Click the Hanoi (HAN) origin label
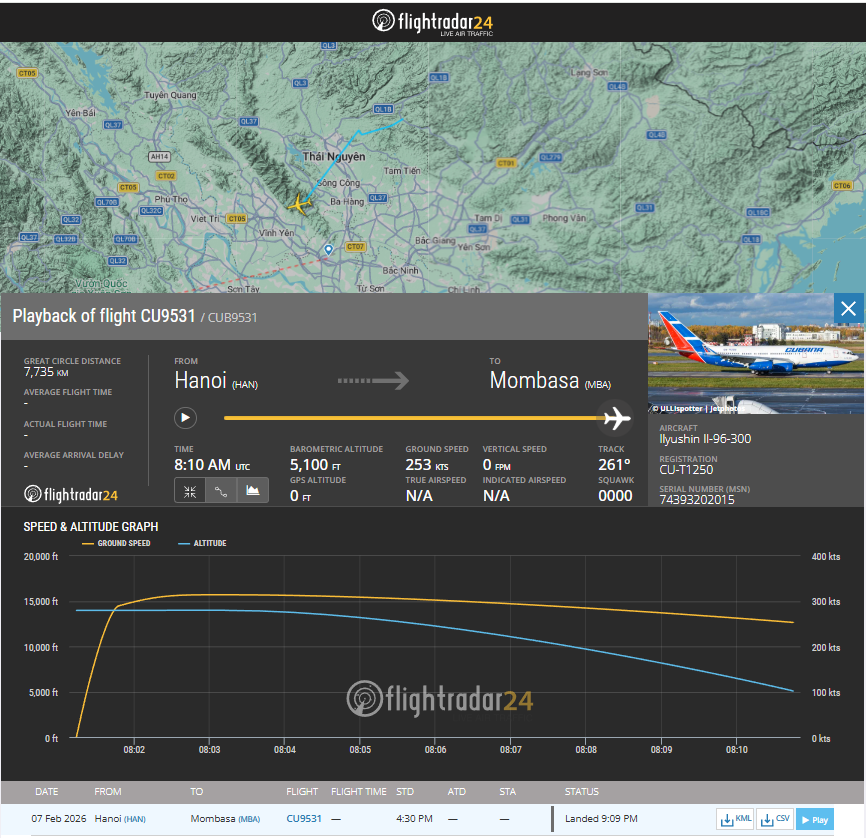This screenshot has width=866, height=838. 216,381
